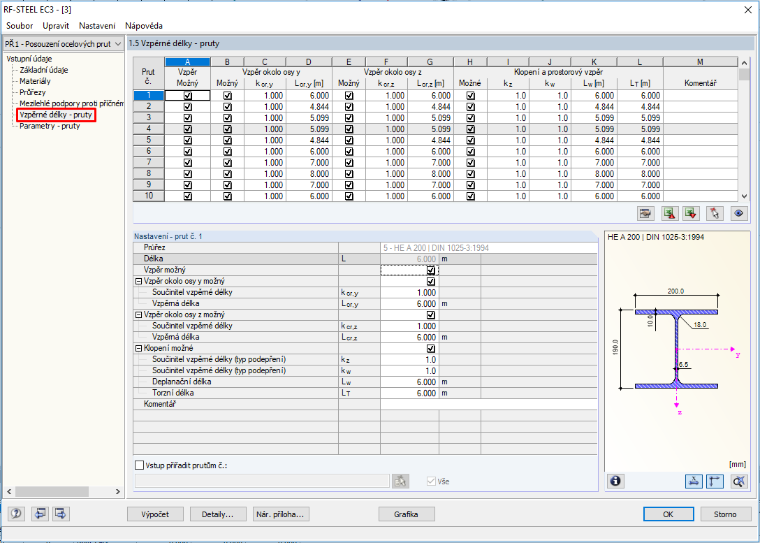Click navigator scroll left arrow

tap(9, 492)
